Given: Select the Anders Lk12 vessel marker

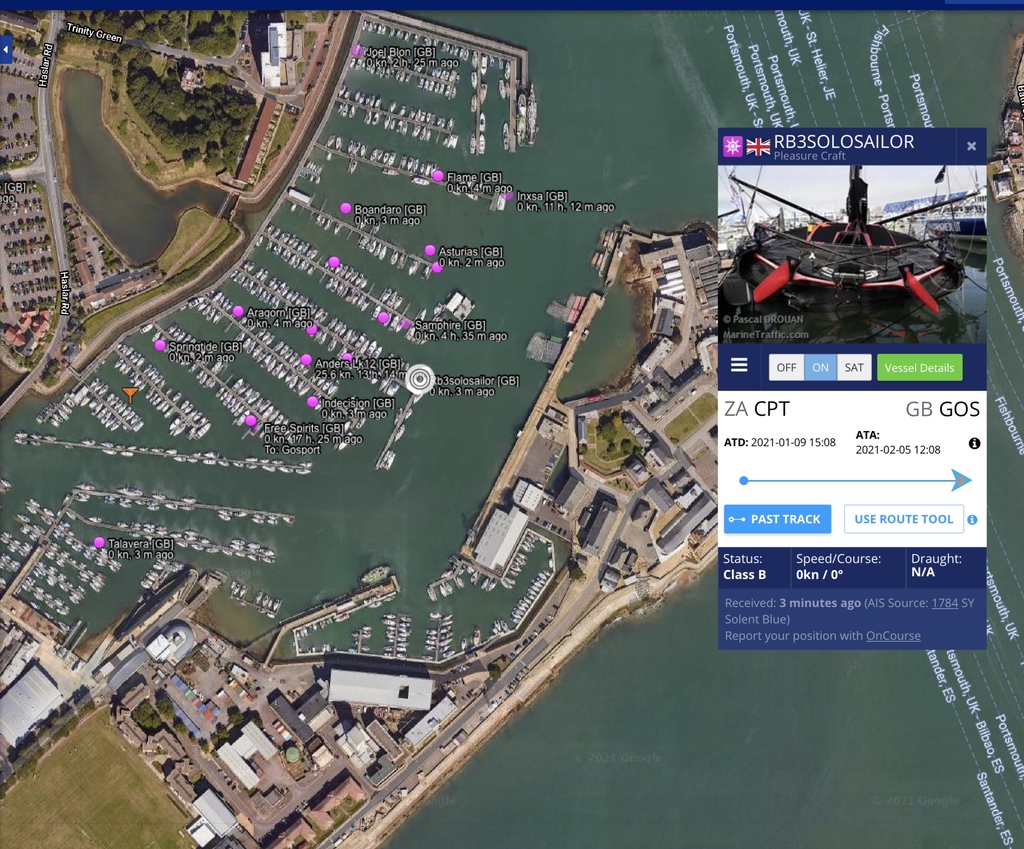Looking at the screenshot, I should pos(306,360).
